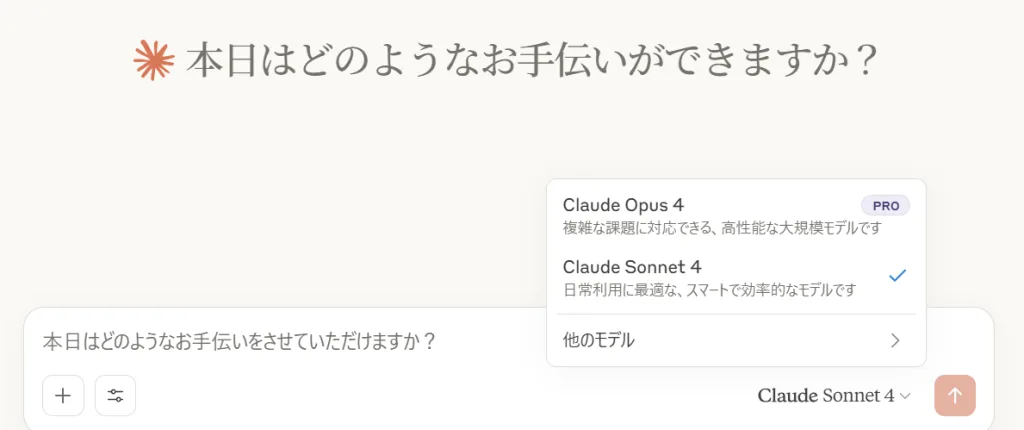The image size is (1024, 430).
Task: Toggle the Claude Sonnet 4 selector in input bar
Action: pos(834,395)
